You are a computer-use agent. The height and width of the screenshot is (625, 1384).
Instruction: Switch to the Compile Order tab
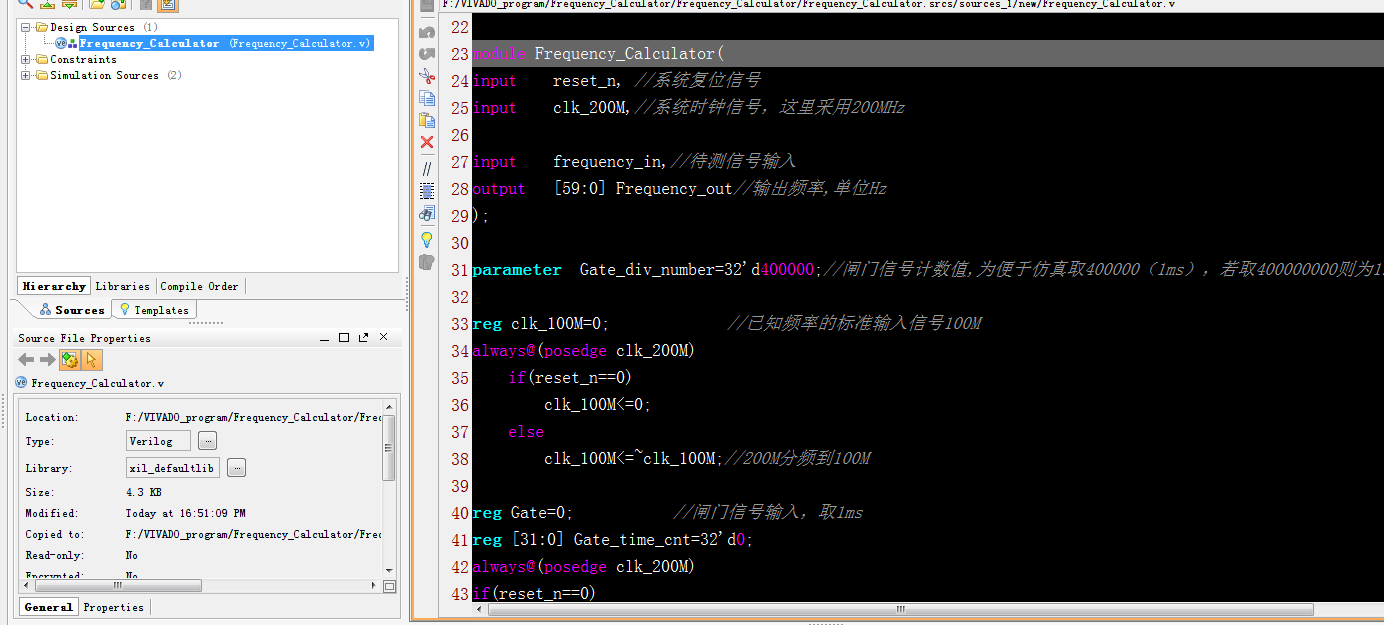(199, 286)
